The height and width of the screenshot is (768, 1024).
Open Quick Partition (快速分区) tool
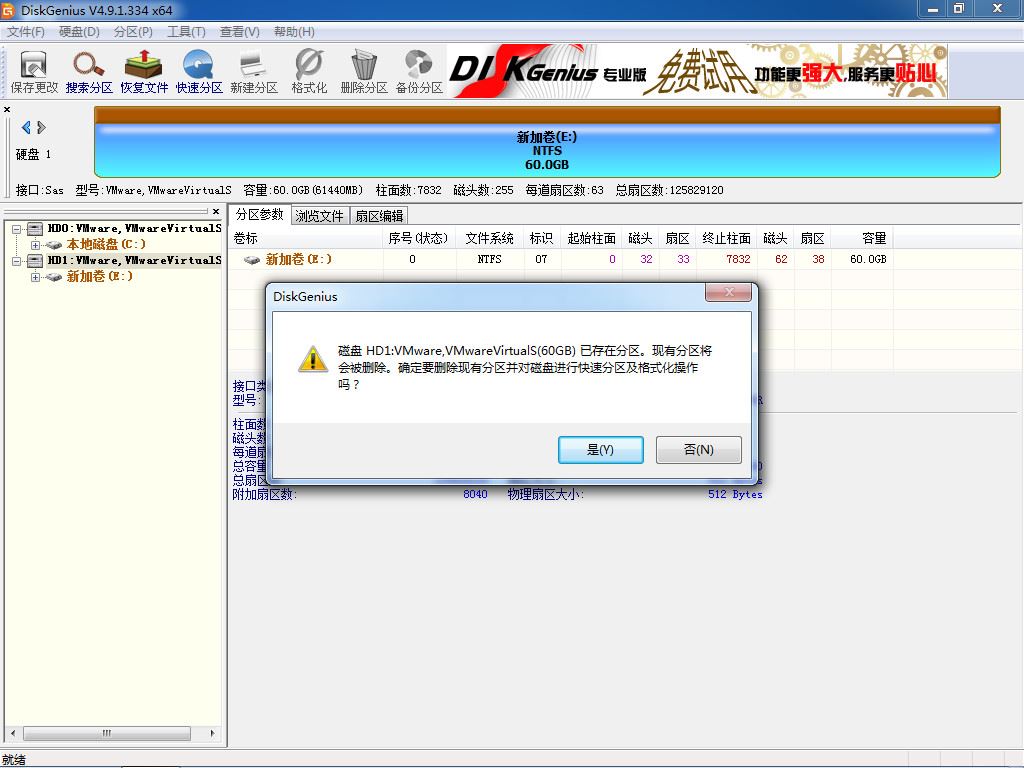199,72
